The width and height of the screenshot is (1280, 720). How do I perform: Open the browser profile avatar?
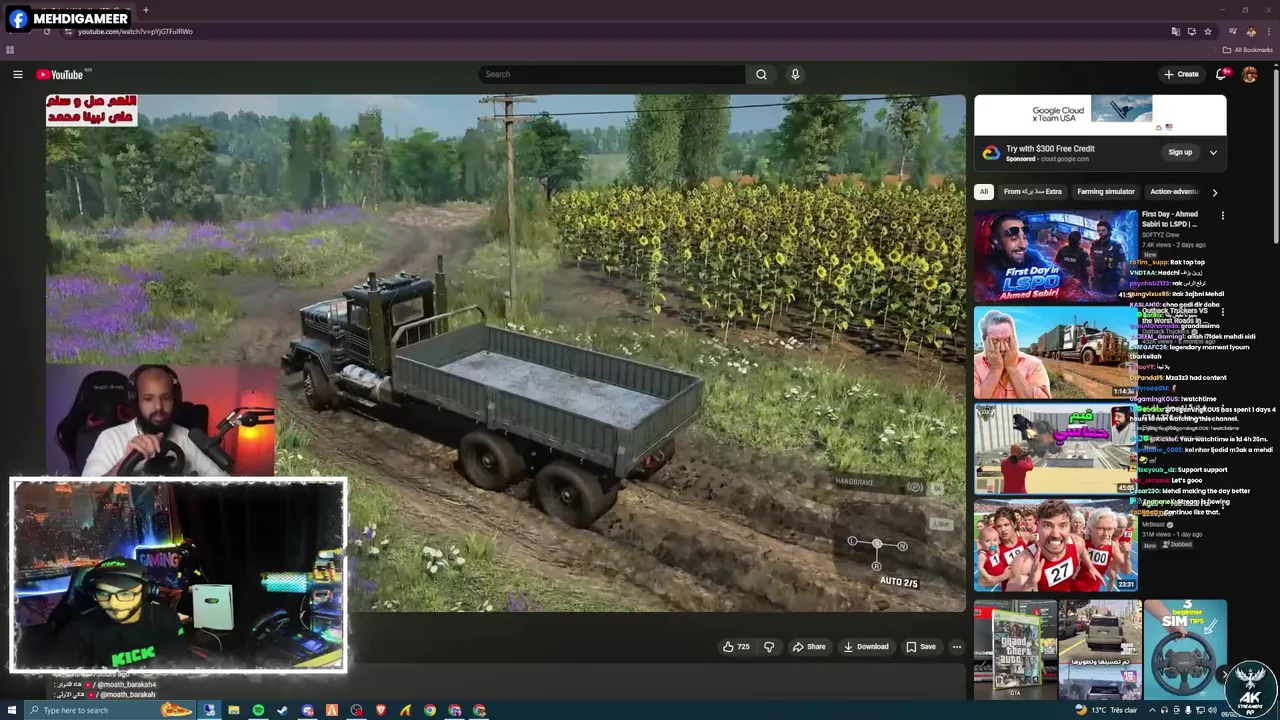[x=1250, y=31]
